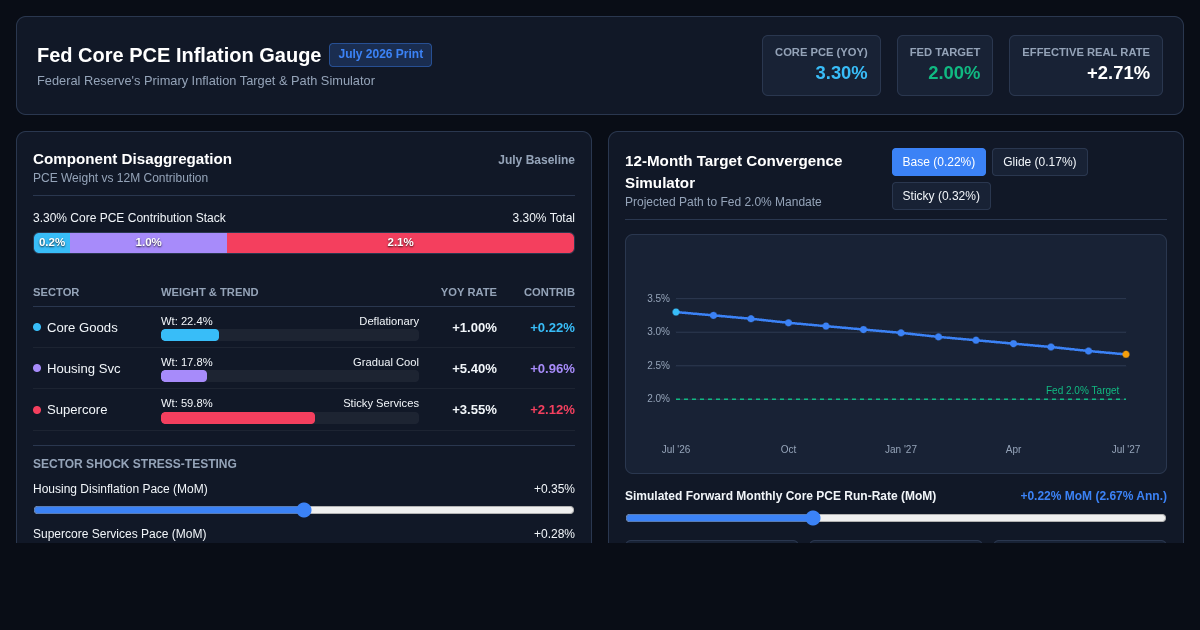Click the Sticky Services trend label

tap(381, 403)
